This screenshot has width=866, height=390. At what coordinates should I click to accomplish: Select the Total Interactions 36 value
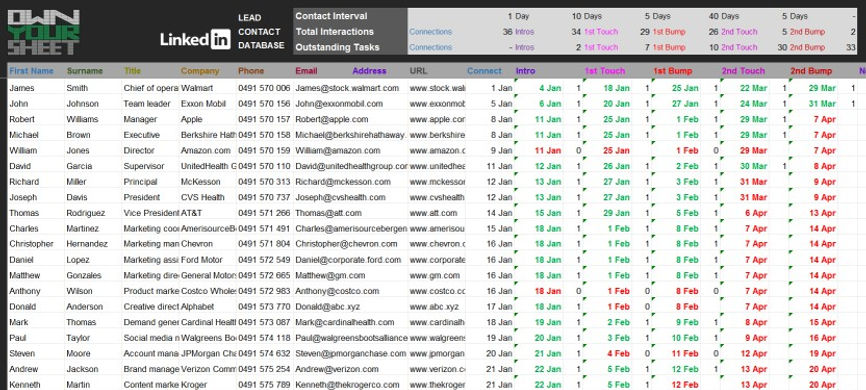508,31
